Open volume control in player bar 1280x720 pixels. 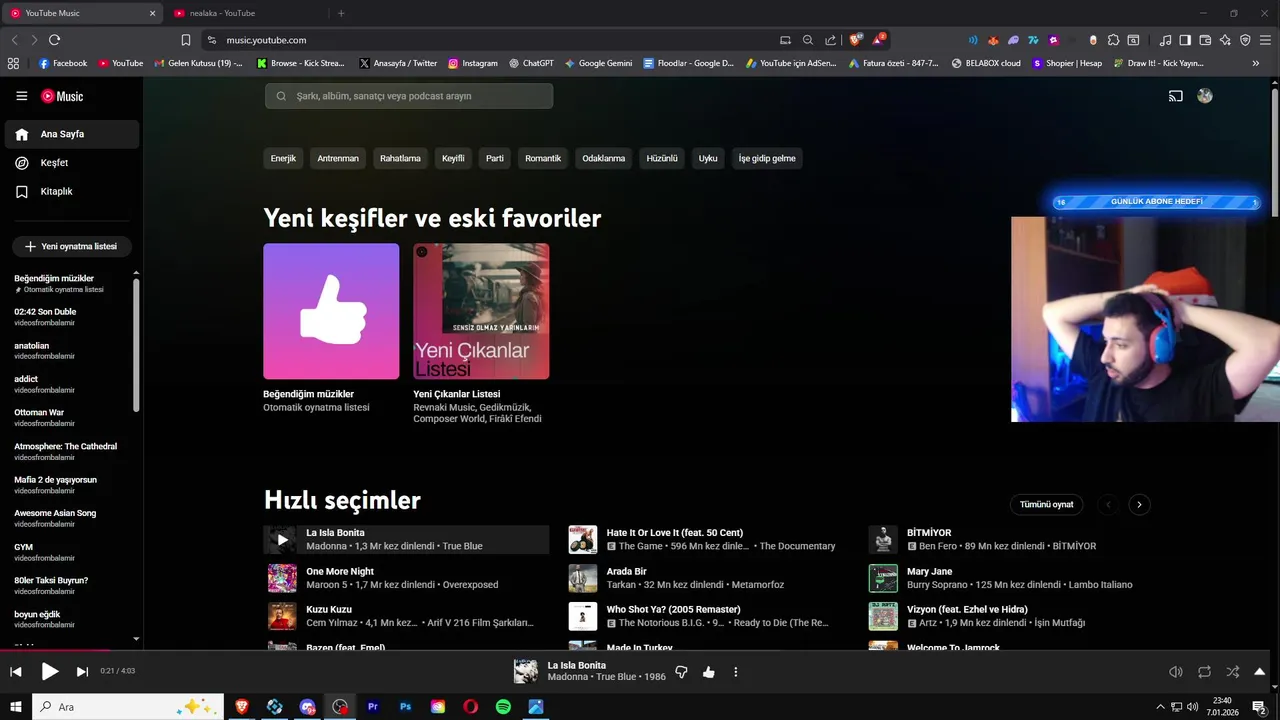(x=1176, y=672)
